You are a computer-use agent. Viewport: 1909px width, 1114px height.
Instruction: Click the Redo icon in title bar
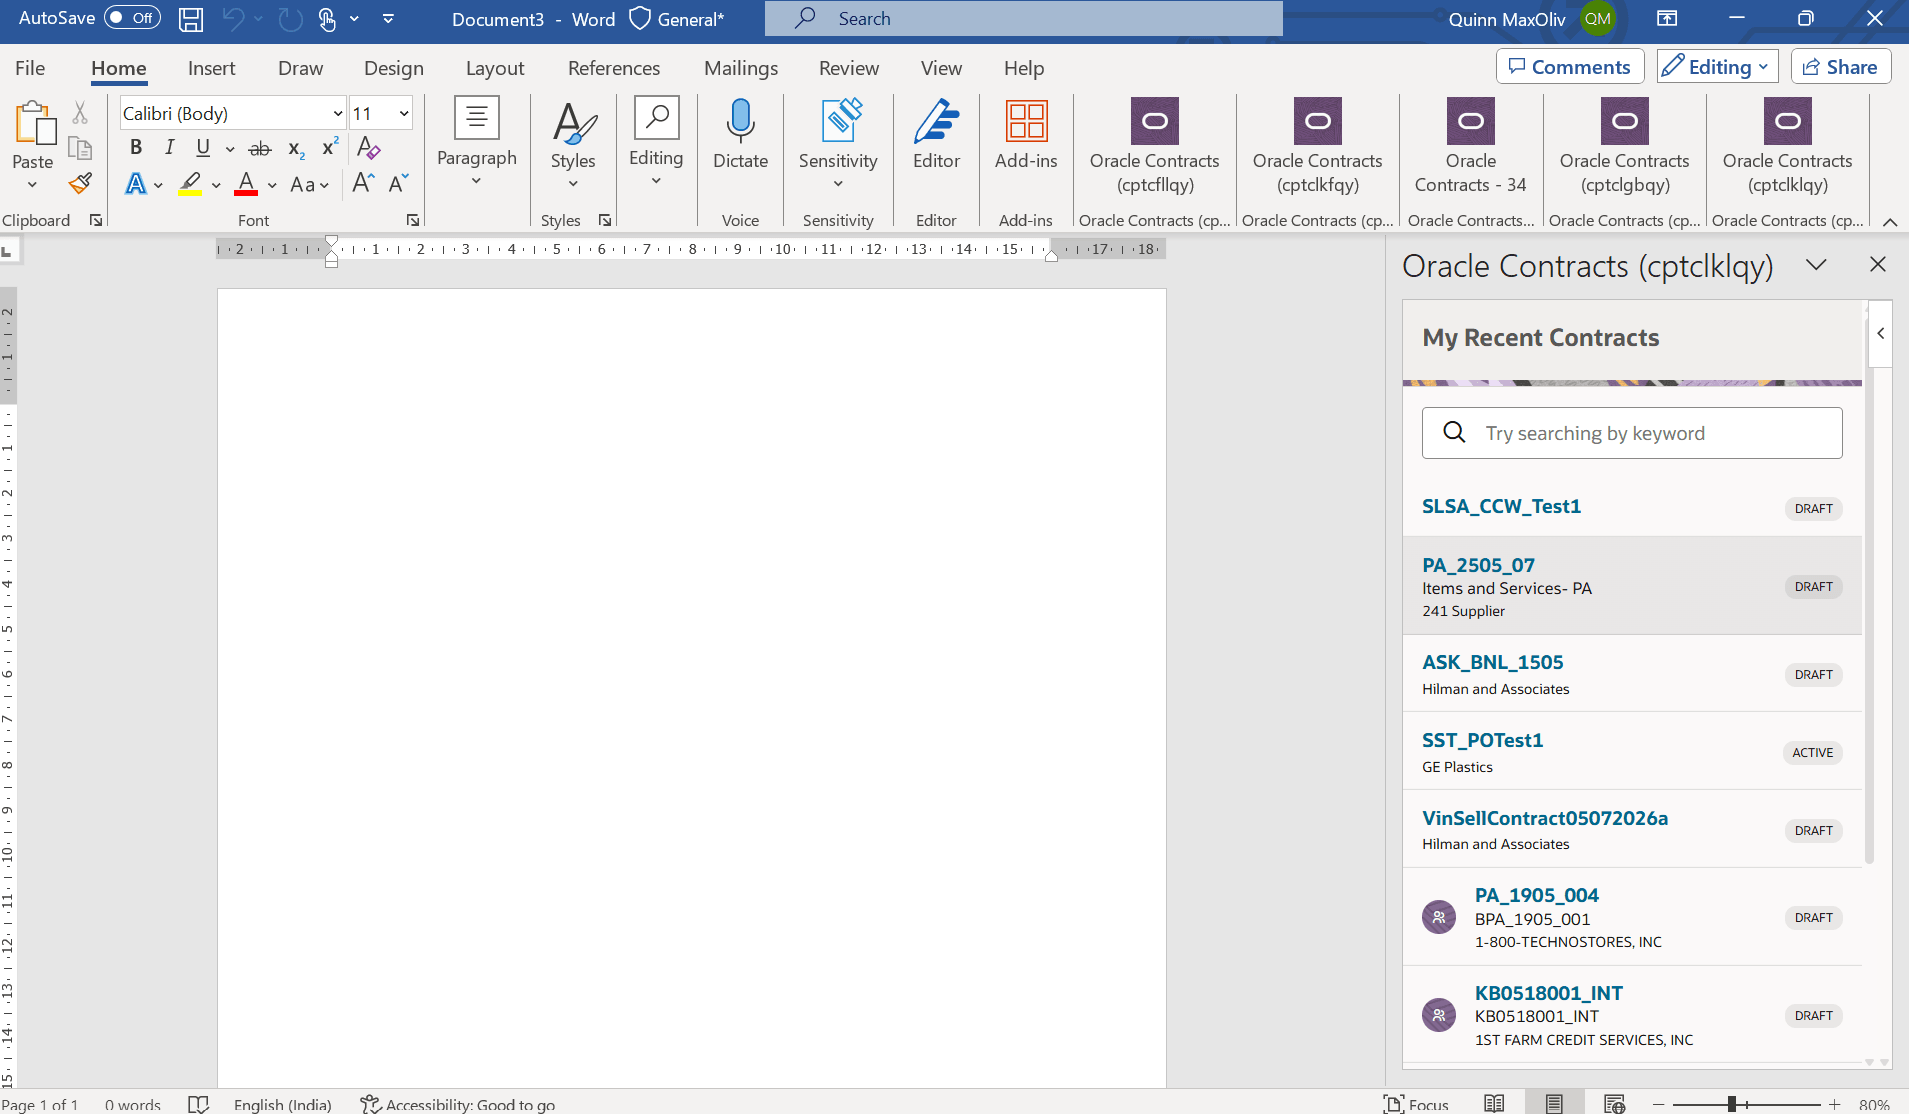tap(290, 19)
